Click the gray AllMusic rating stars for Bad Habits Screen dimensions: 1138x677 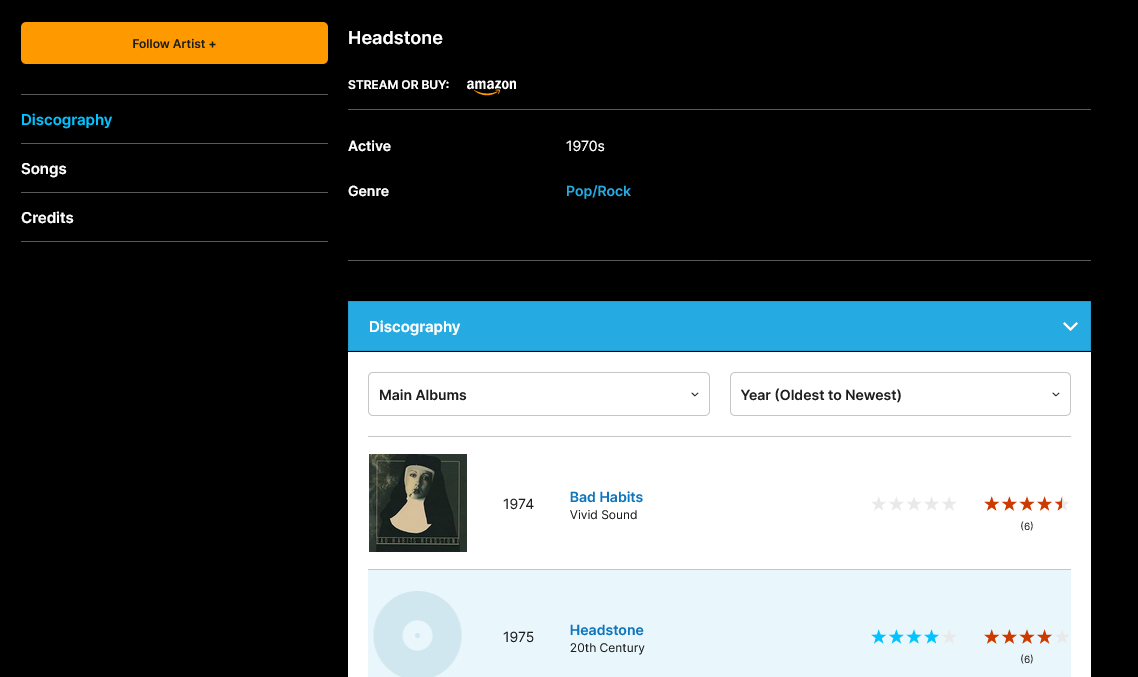(913, 504)
